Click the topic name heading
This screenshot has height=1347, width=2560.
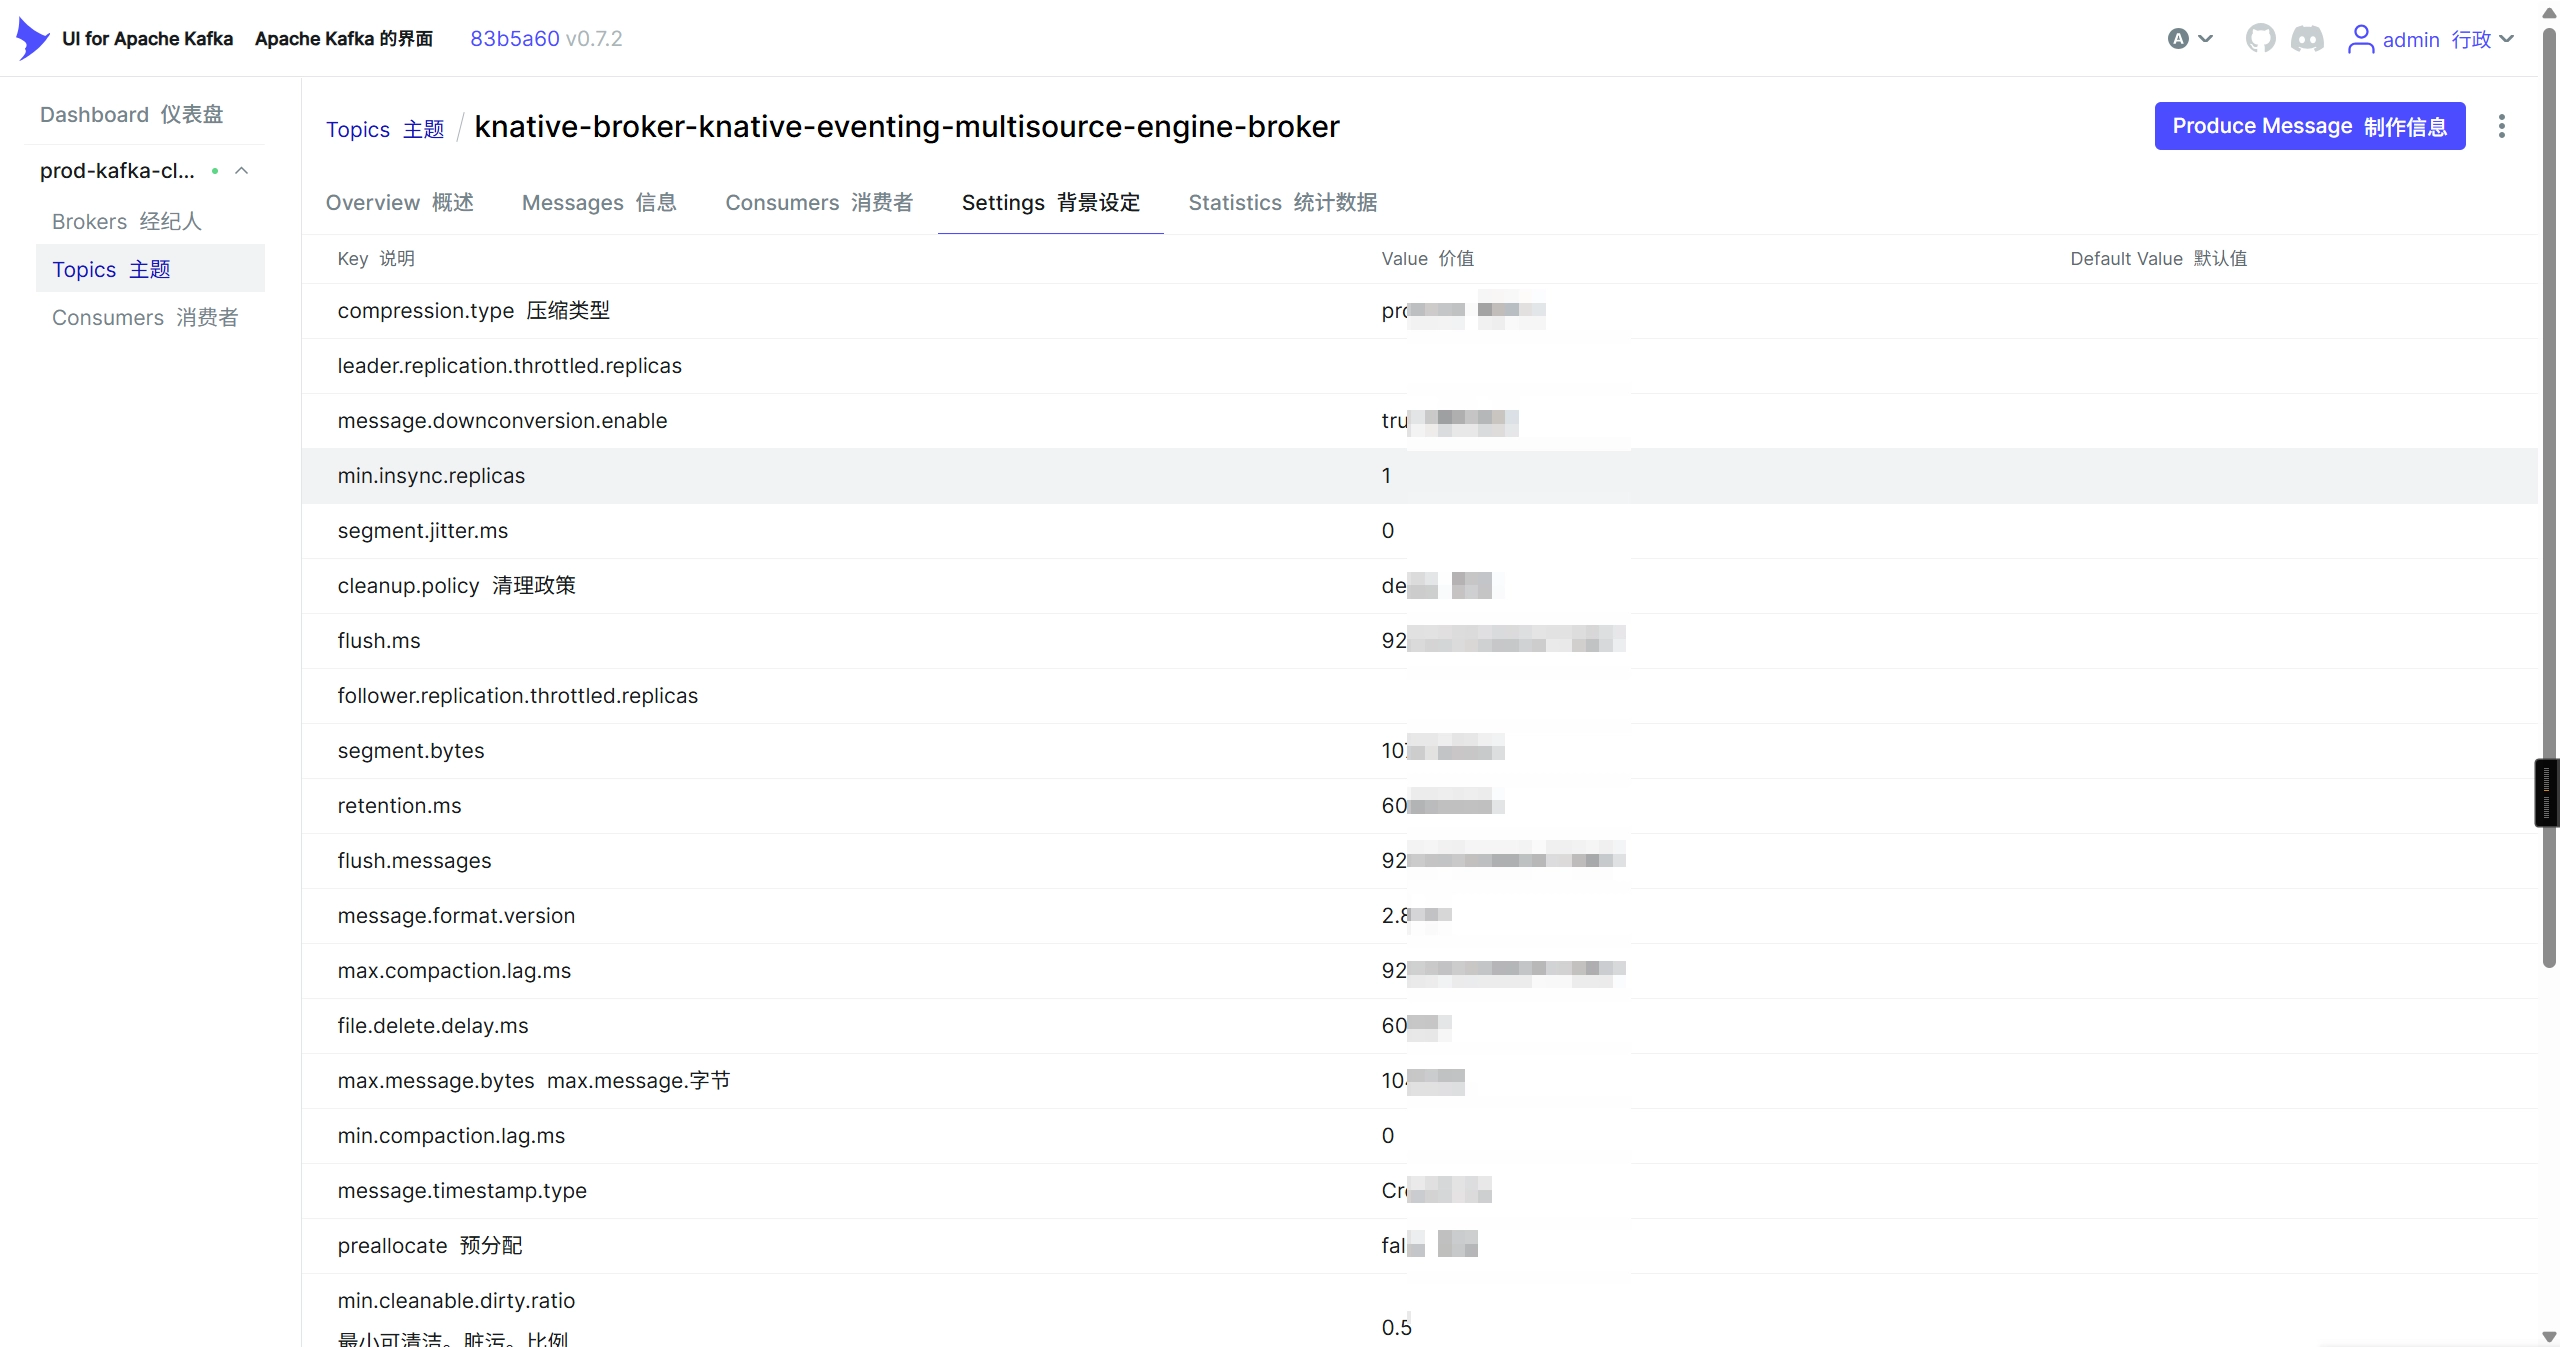point(906,127)
